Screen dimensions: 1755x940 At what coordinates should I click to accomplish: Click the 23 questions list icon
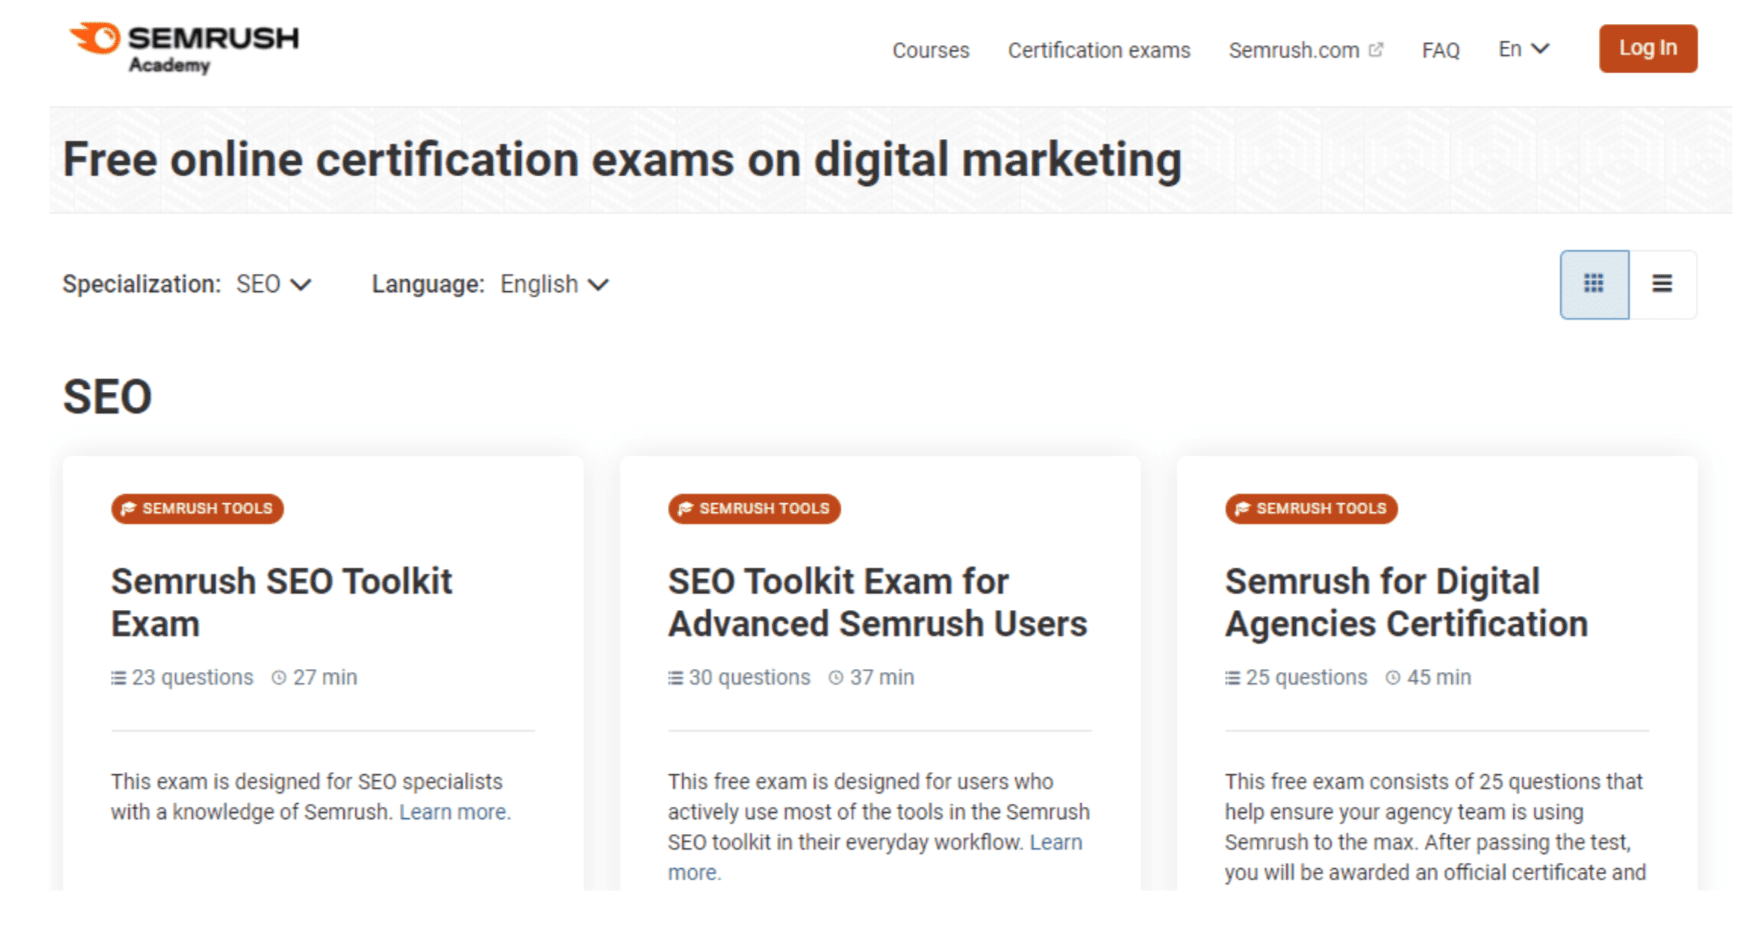pos(118,678)
